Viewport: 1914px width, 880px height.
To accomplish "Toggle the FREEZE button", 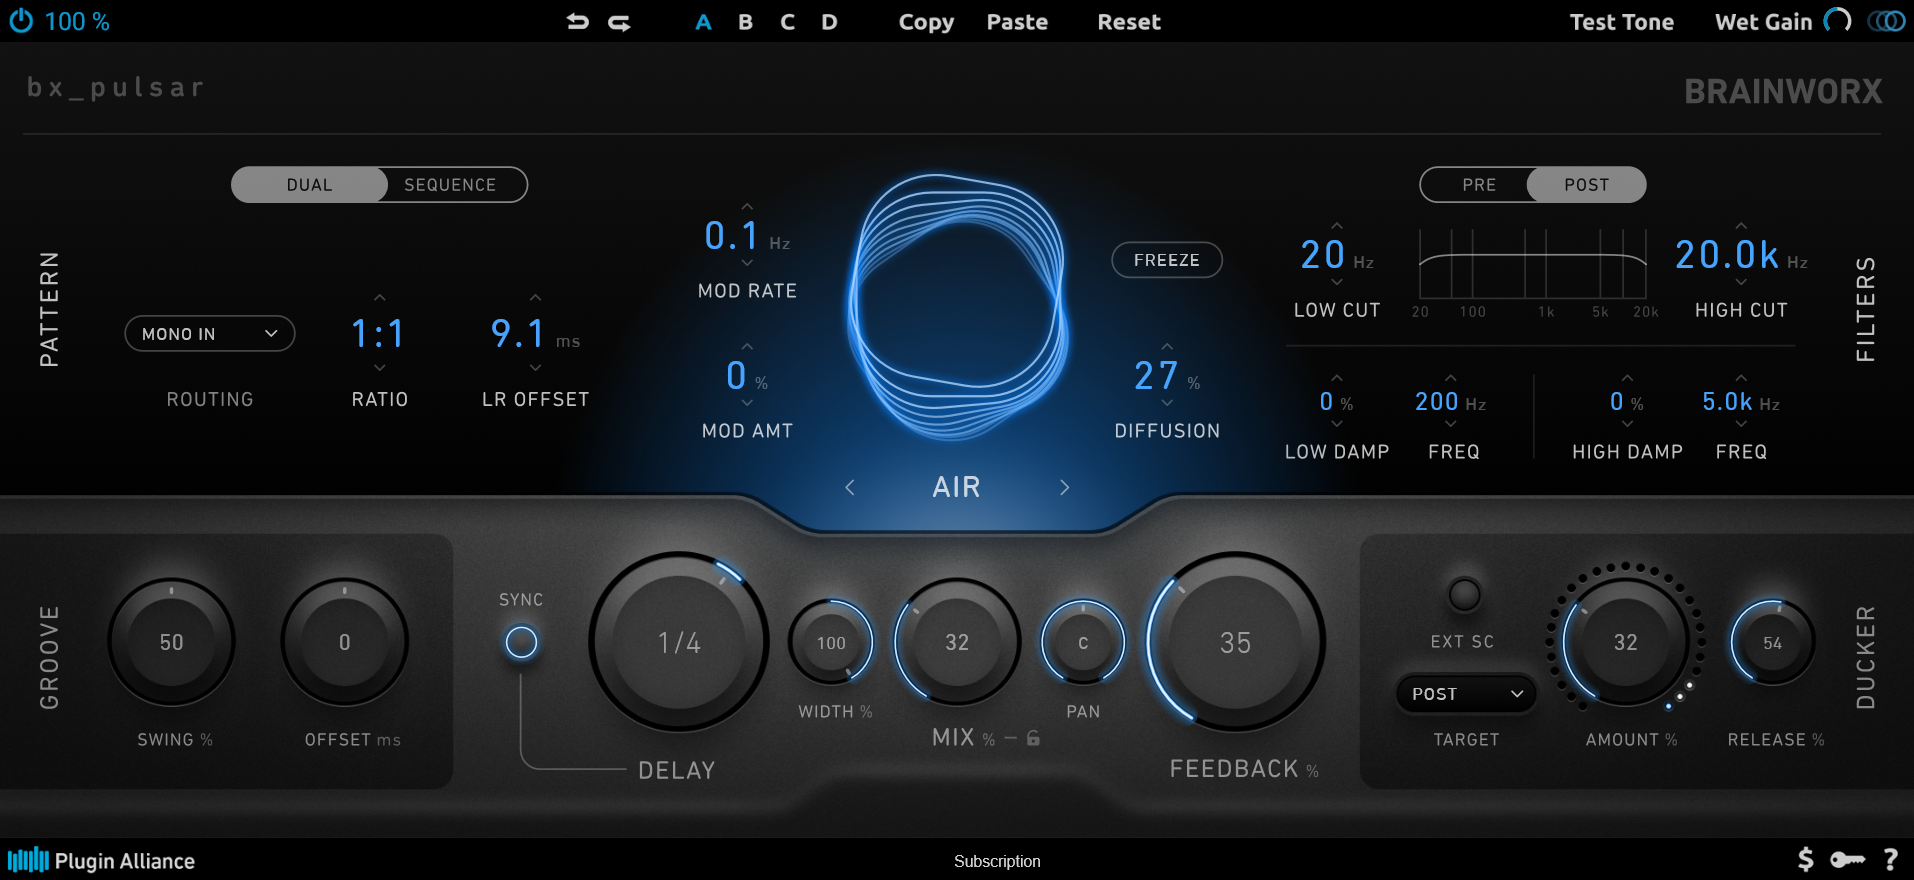I will pyautogui.click(x=1167, y=260).
